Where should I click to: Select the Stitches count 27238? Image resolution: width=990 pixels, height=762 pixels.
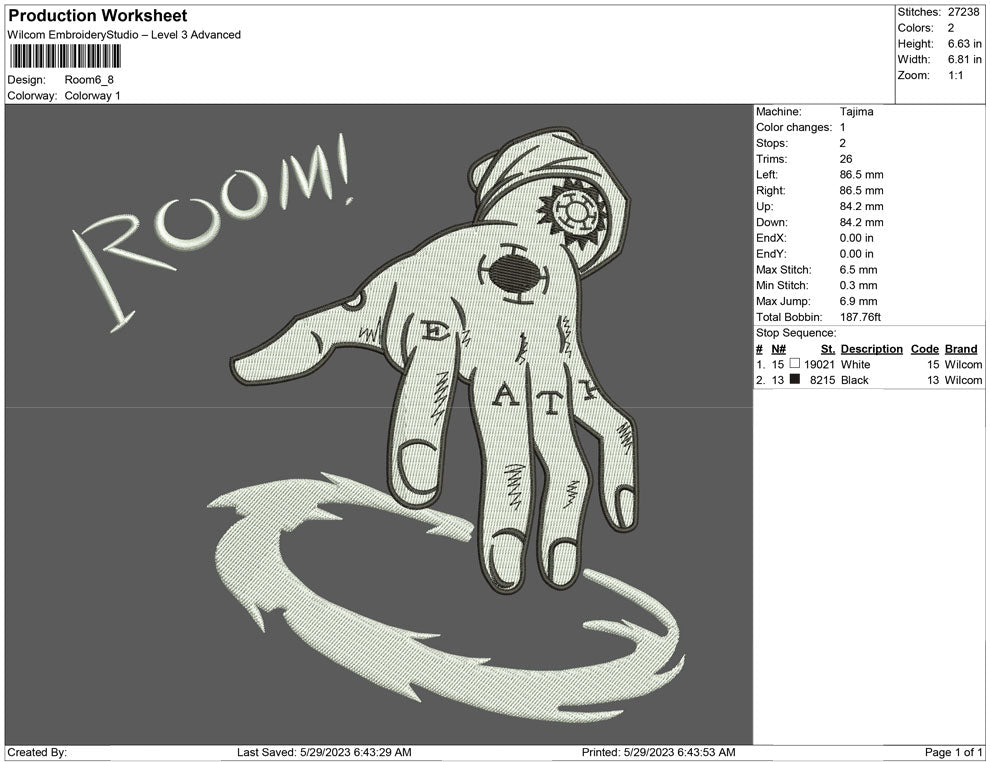click(963, 12)
